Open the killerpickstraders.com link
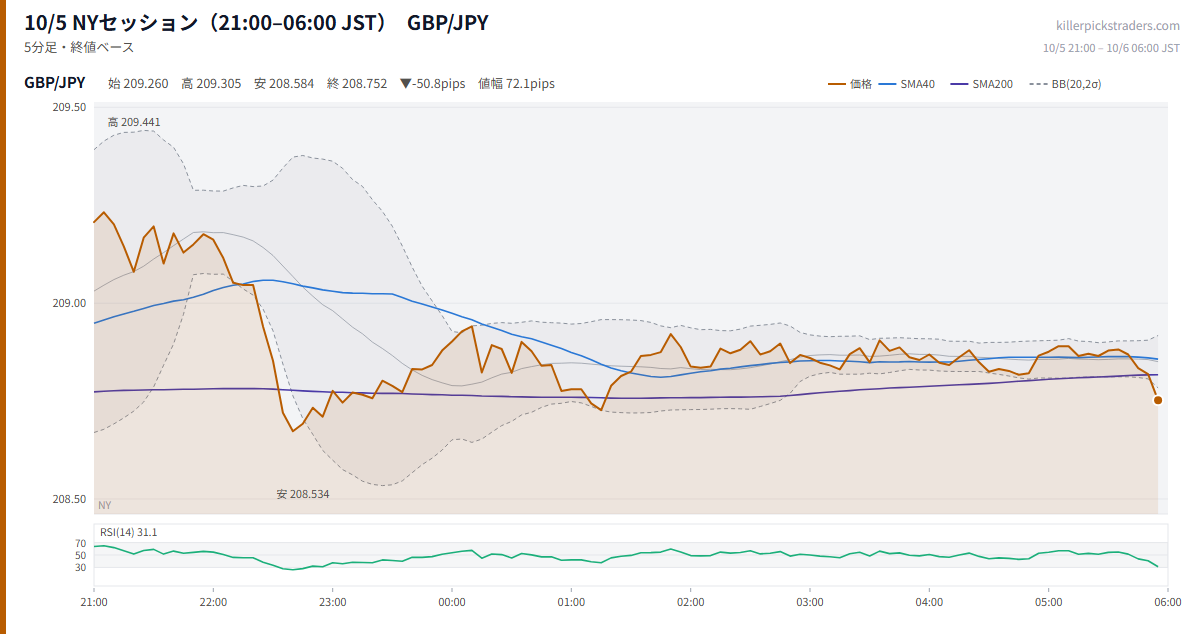This screenshot has width=1200, height=634. [1118, 26]
